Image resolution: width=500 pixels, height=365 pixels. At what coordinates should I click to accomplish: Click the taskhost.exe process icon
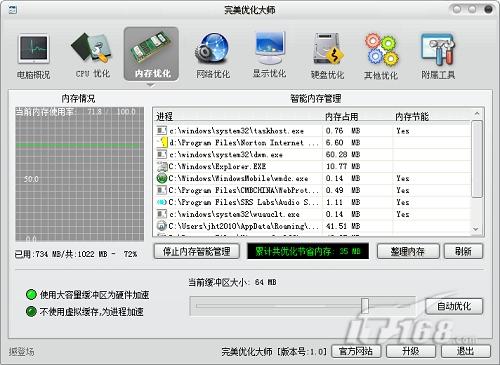[162, 131]
